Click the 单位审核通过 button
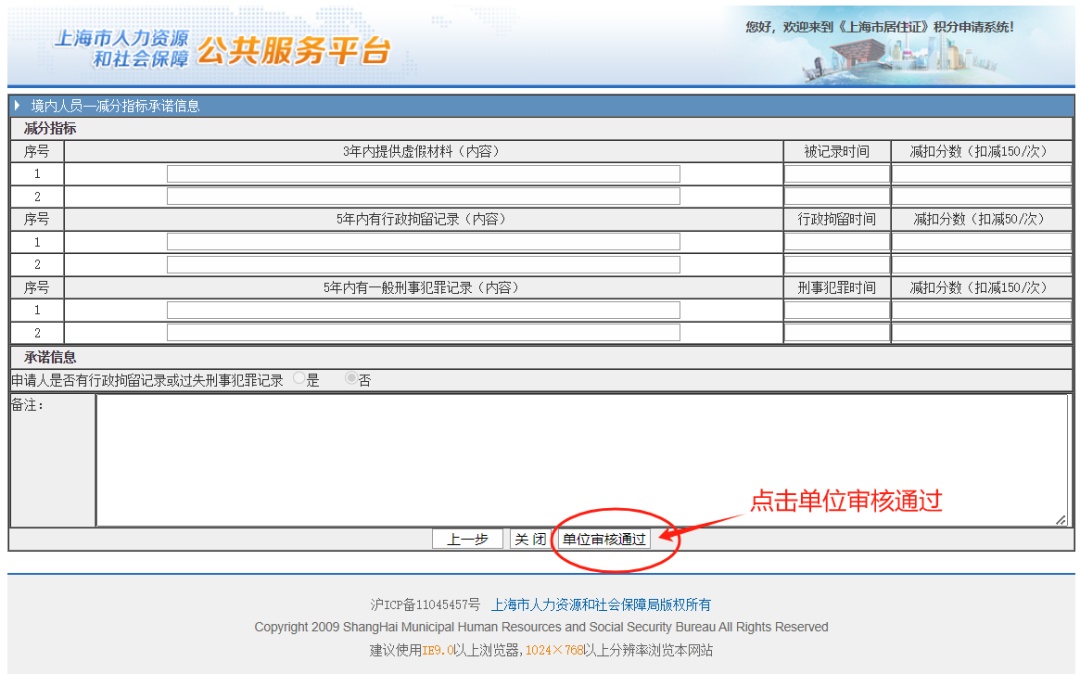 [604, 539]
